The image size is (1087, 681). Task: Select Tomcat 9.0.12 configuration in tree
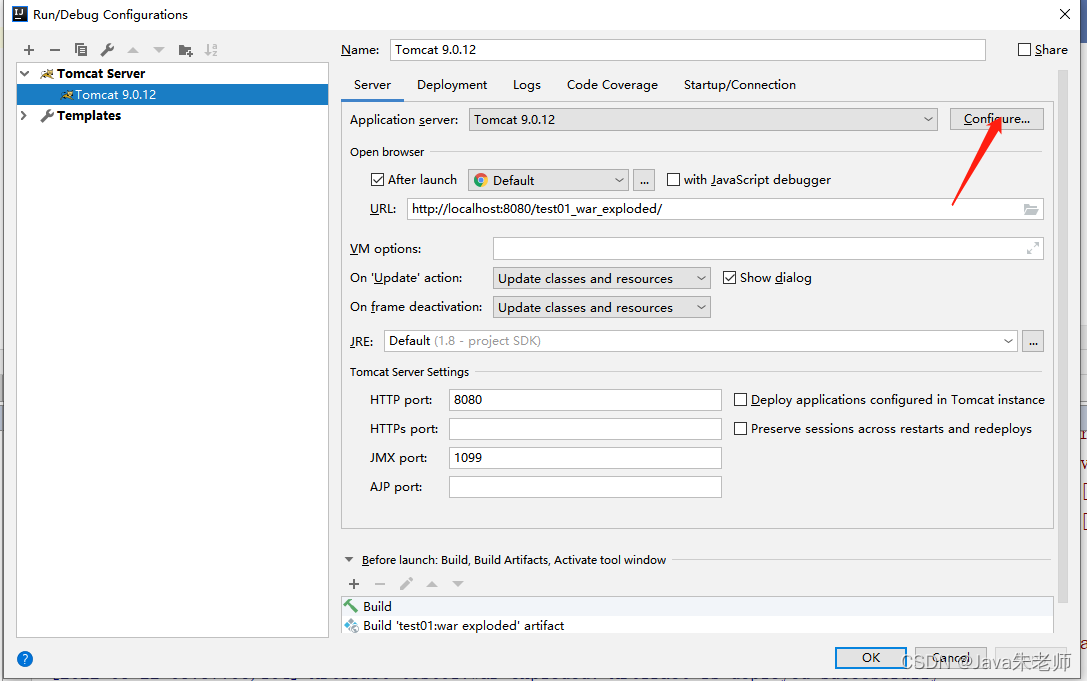[172, 94]
